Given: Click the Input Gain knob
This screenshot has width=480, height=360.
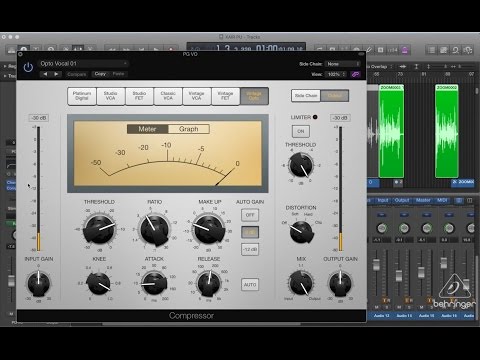Looking at the screenshot, I should click(39, 284).
